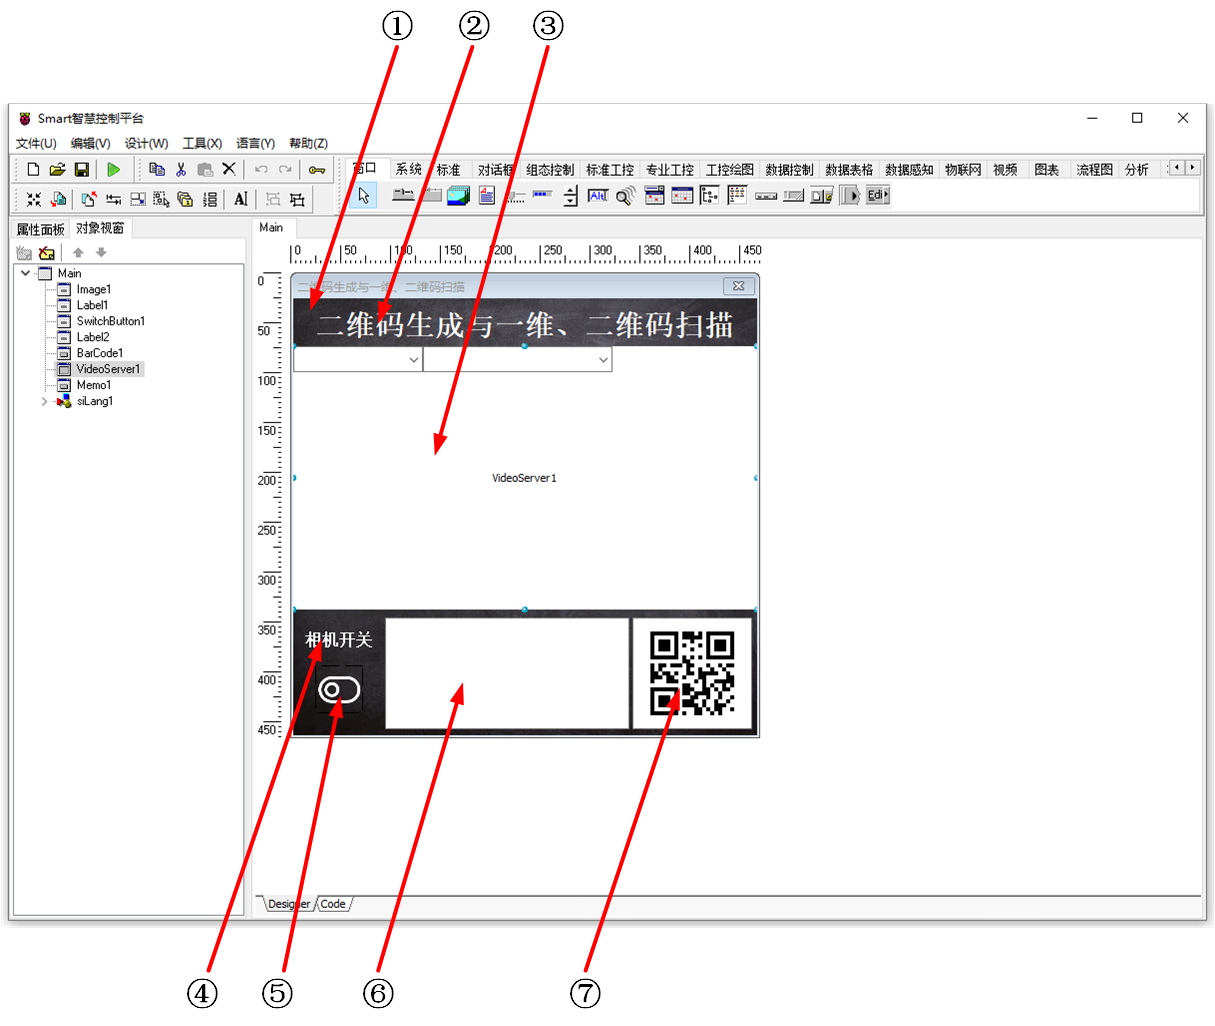The width and height of the screenshot is (1215, 1026).
Task: Switch to the 对象视窗 tab
Action: point(100,228)
